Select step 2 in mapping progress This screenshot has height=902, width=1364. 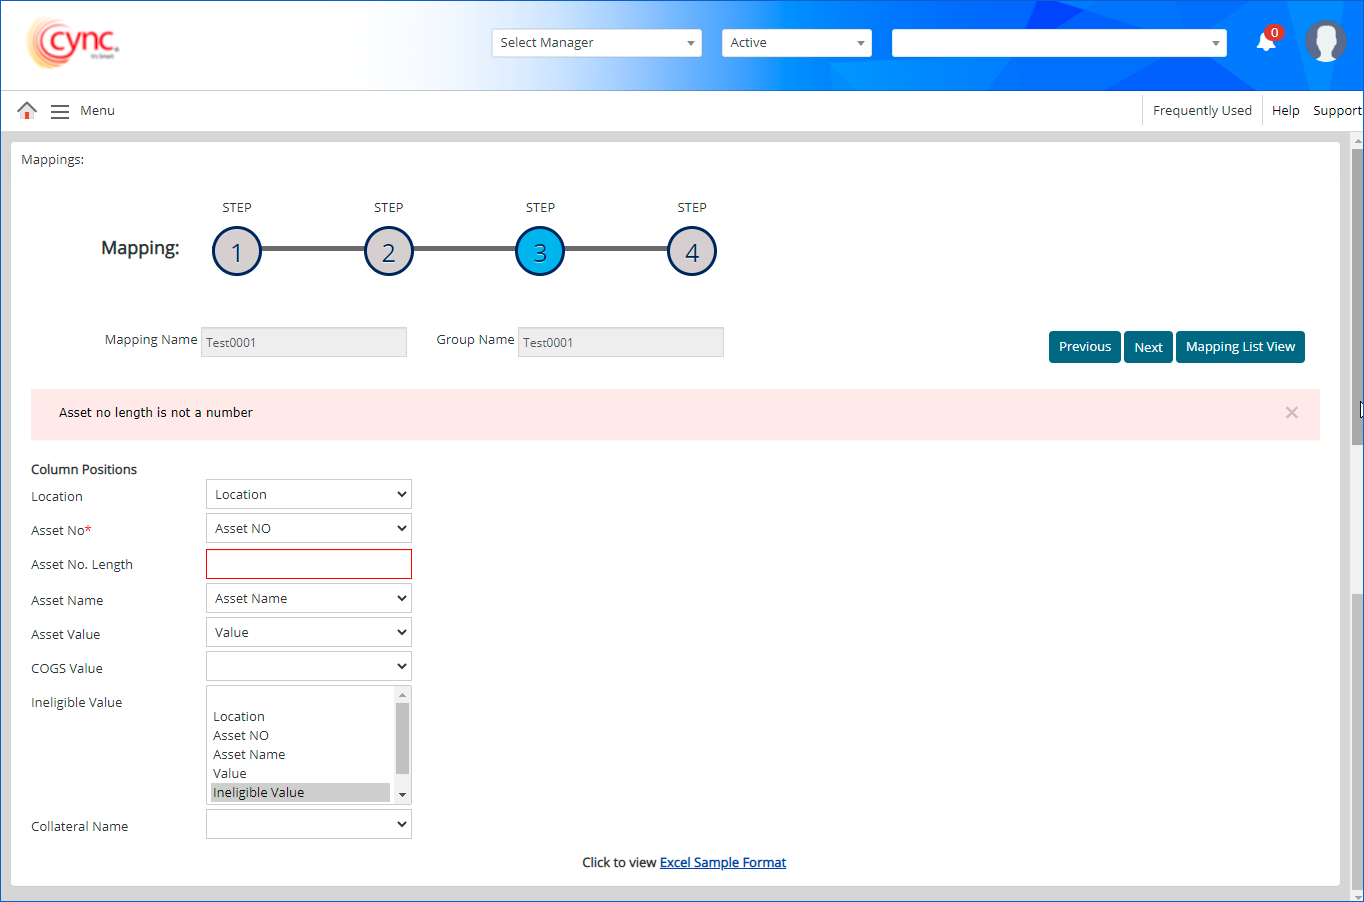[x=389, y=252]
